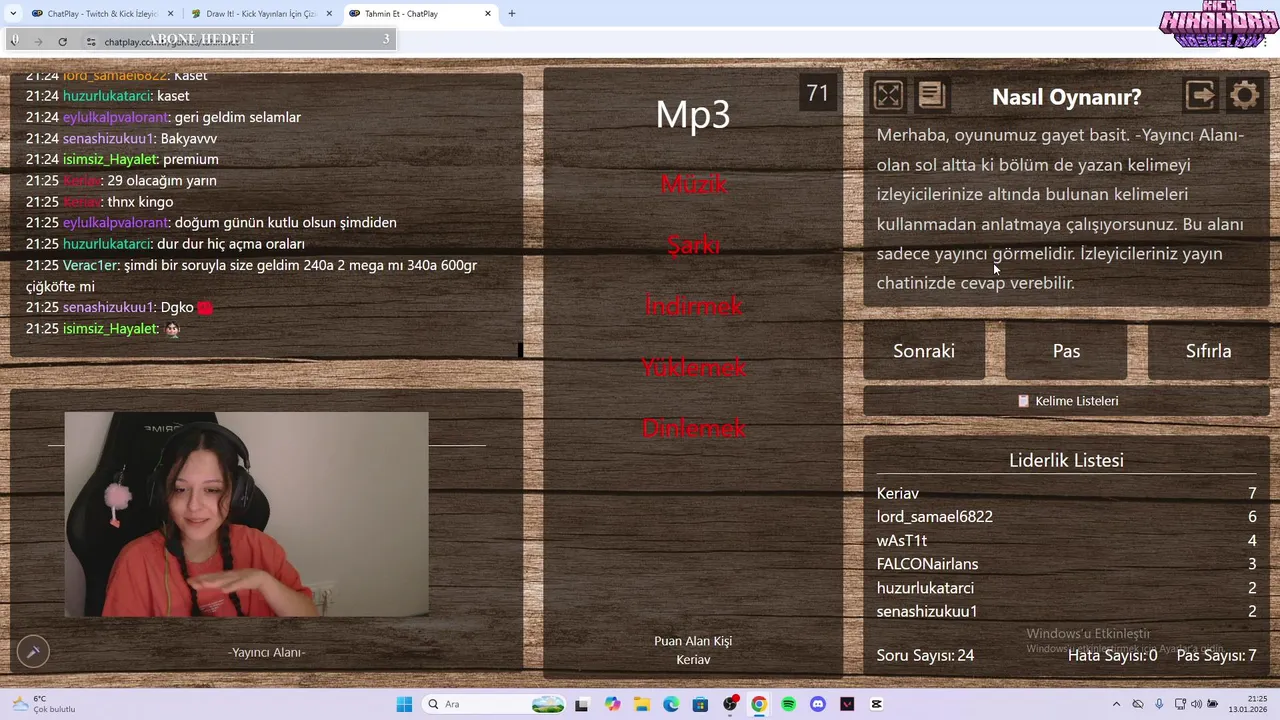Click the forbidden word Müzik
Screen dimensions: 1280x720
pyautogui.click(x=694, y=184)
